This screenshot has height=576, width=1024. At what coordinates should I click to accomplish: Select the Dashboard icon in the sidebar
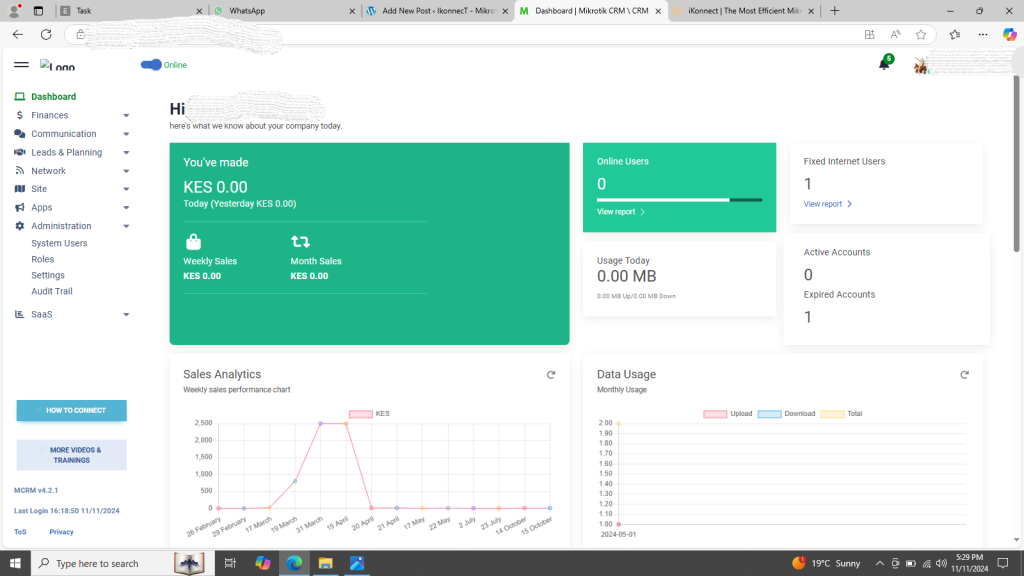(21, 96)
